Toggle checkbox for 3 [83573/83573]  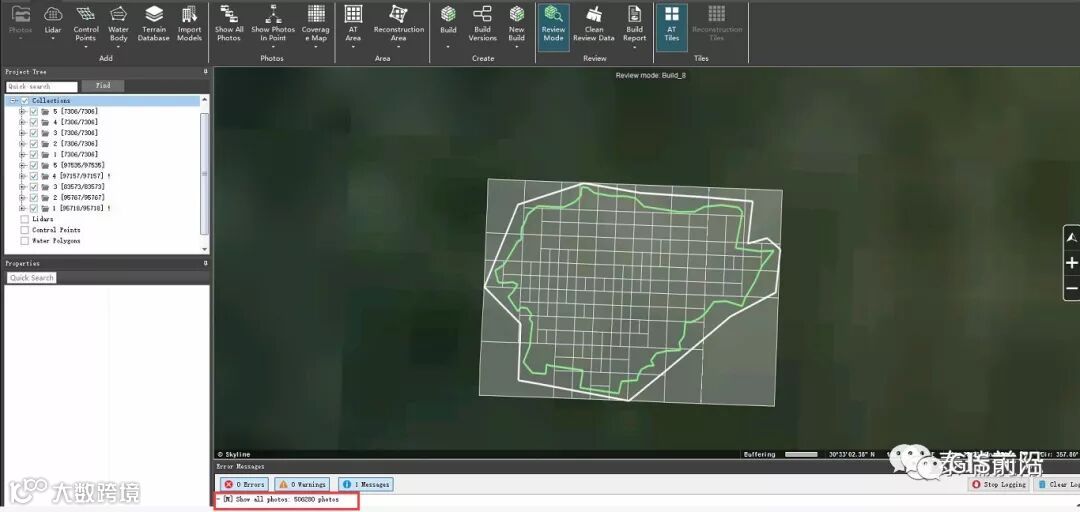34,187
